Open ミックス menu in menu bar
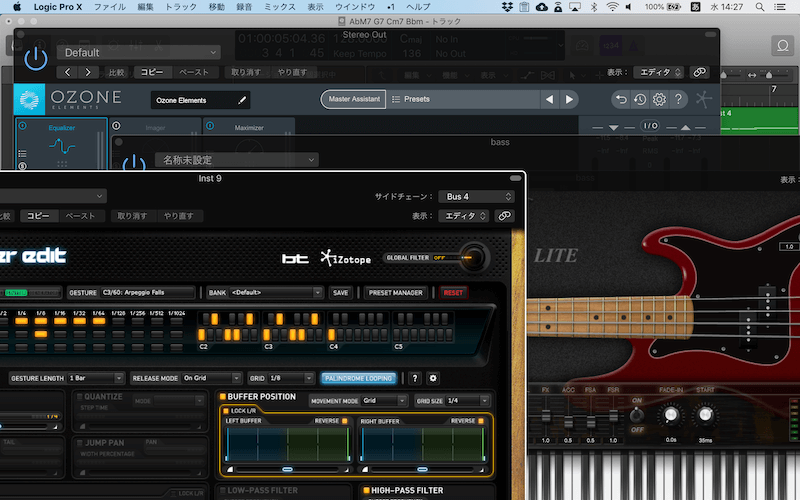Image resolution: width=800 pixels, height=500 pixels. click(280, 7)
